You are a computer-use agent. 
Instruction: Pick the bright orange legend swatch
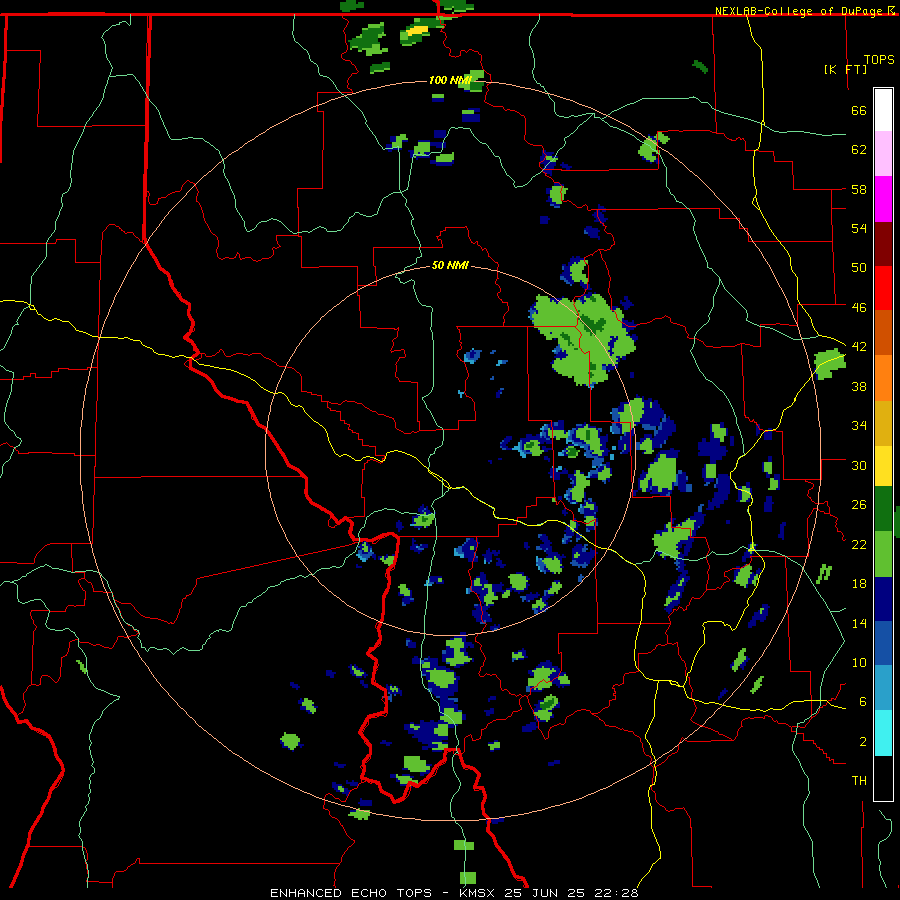click(x=883, y=378)
